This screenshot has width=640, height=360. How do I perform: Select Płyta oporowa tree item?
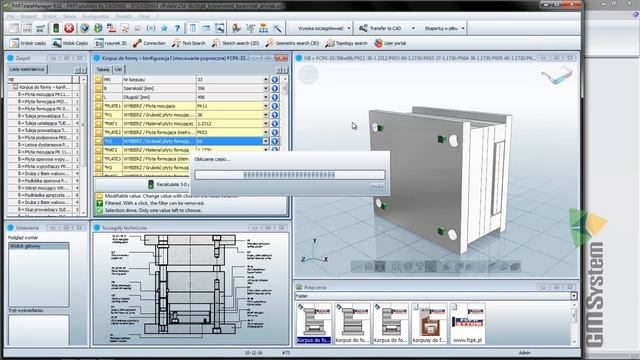pyautogui.click(x=43, y=159)
